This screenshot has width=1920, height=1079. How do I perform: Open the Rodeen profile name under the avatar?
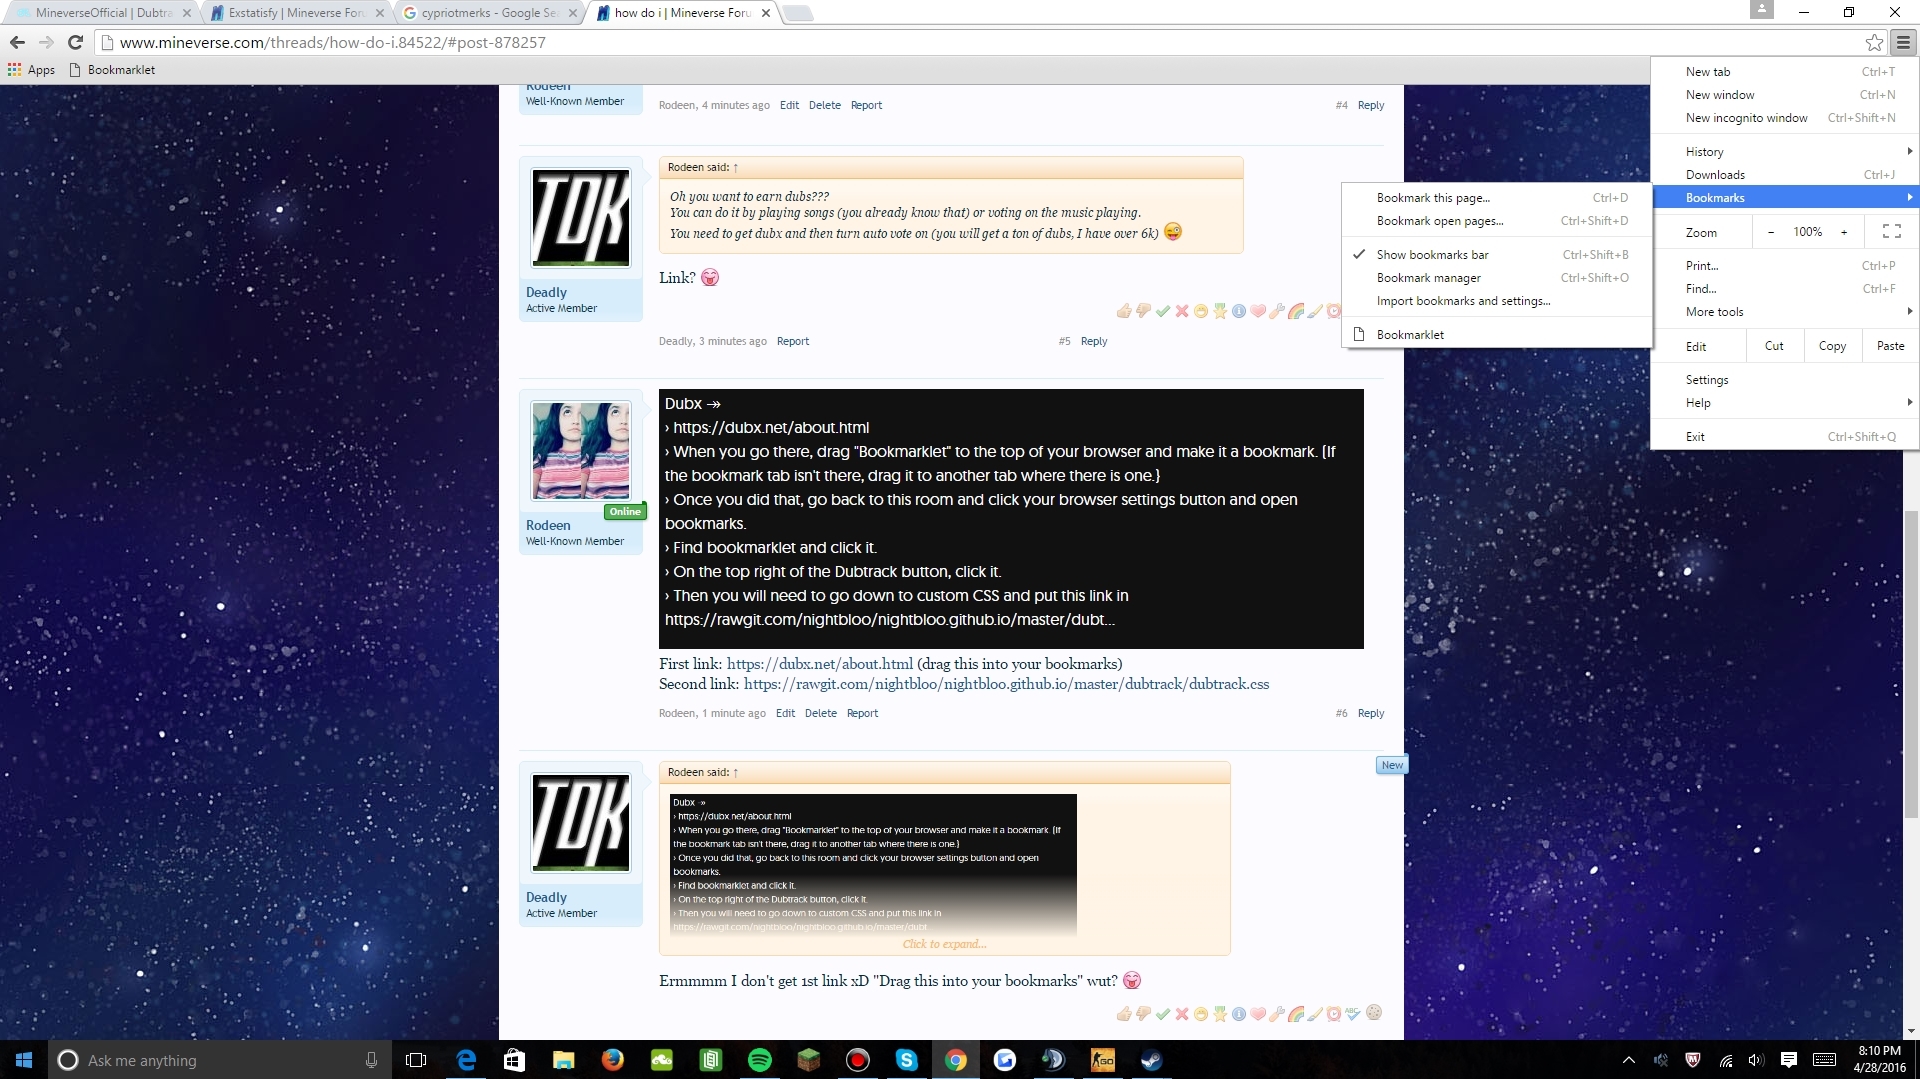tap(548, 525)
